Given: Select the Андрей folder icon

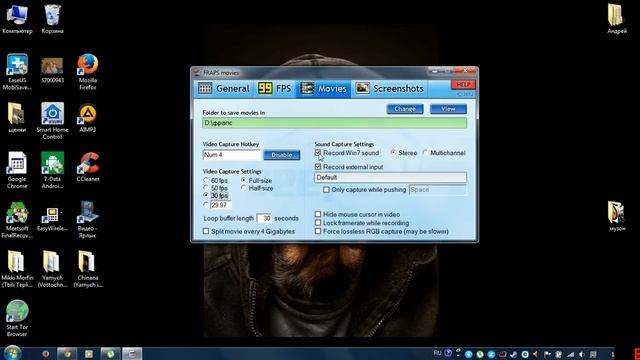Looking at the screenshot, I should tap(616, 18).
